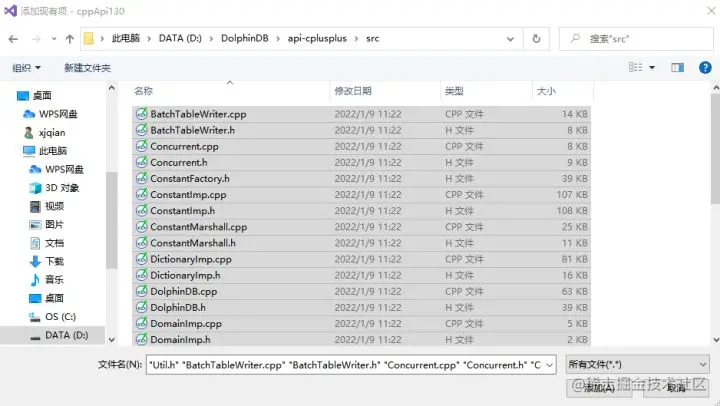Create folder with 新建文件夹
Viewport: 720px width, 406px height.
coord(88,68)
